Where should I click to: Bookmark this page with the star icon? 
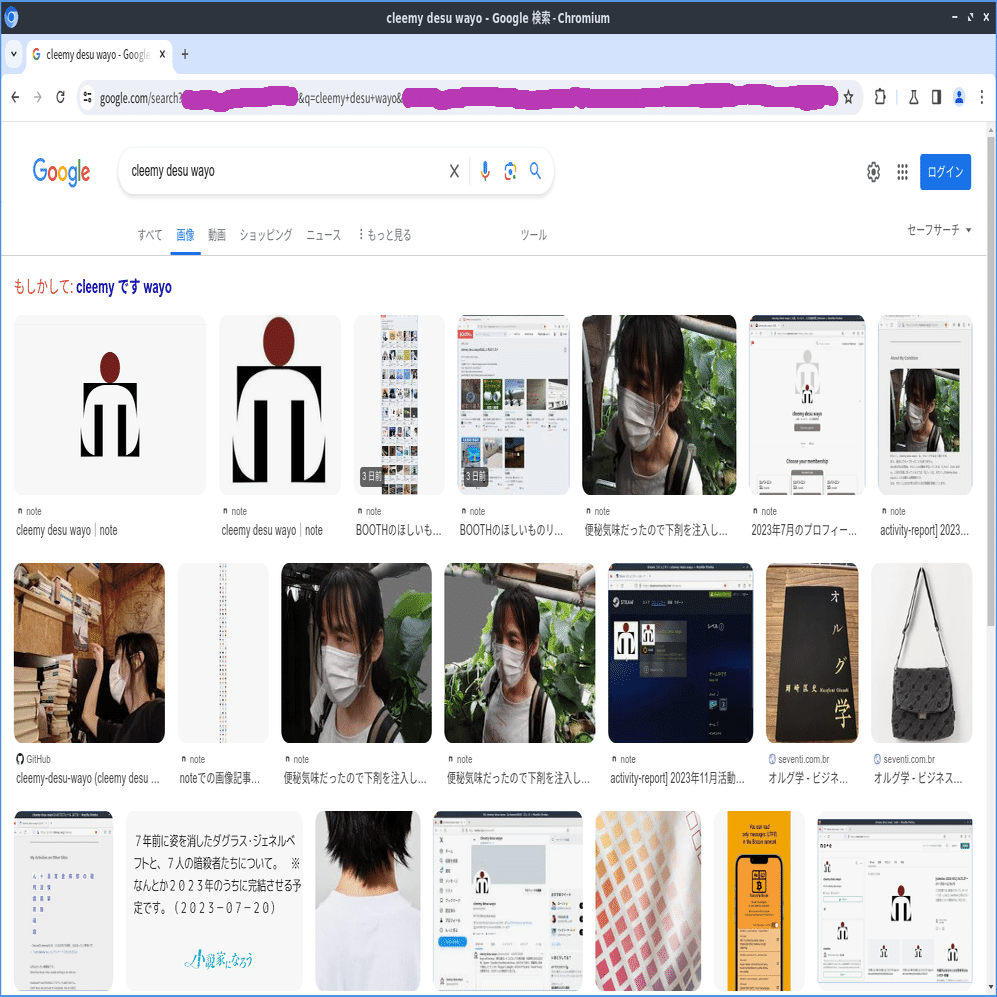point(848,97)
